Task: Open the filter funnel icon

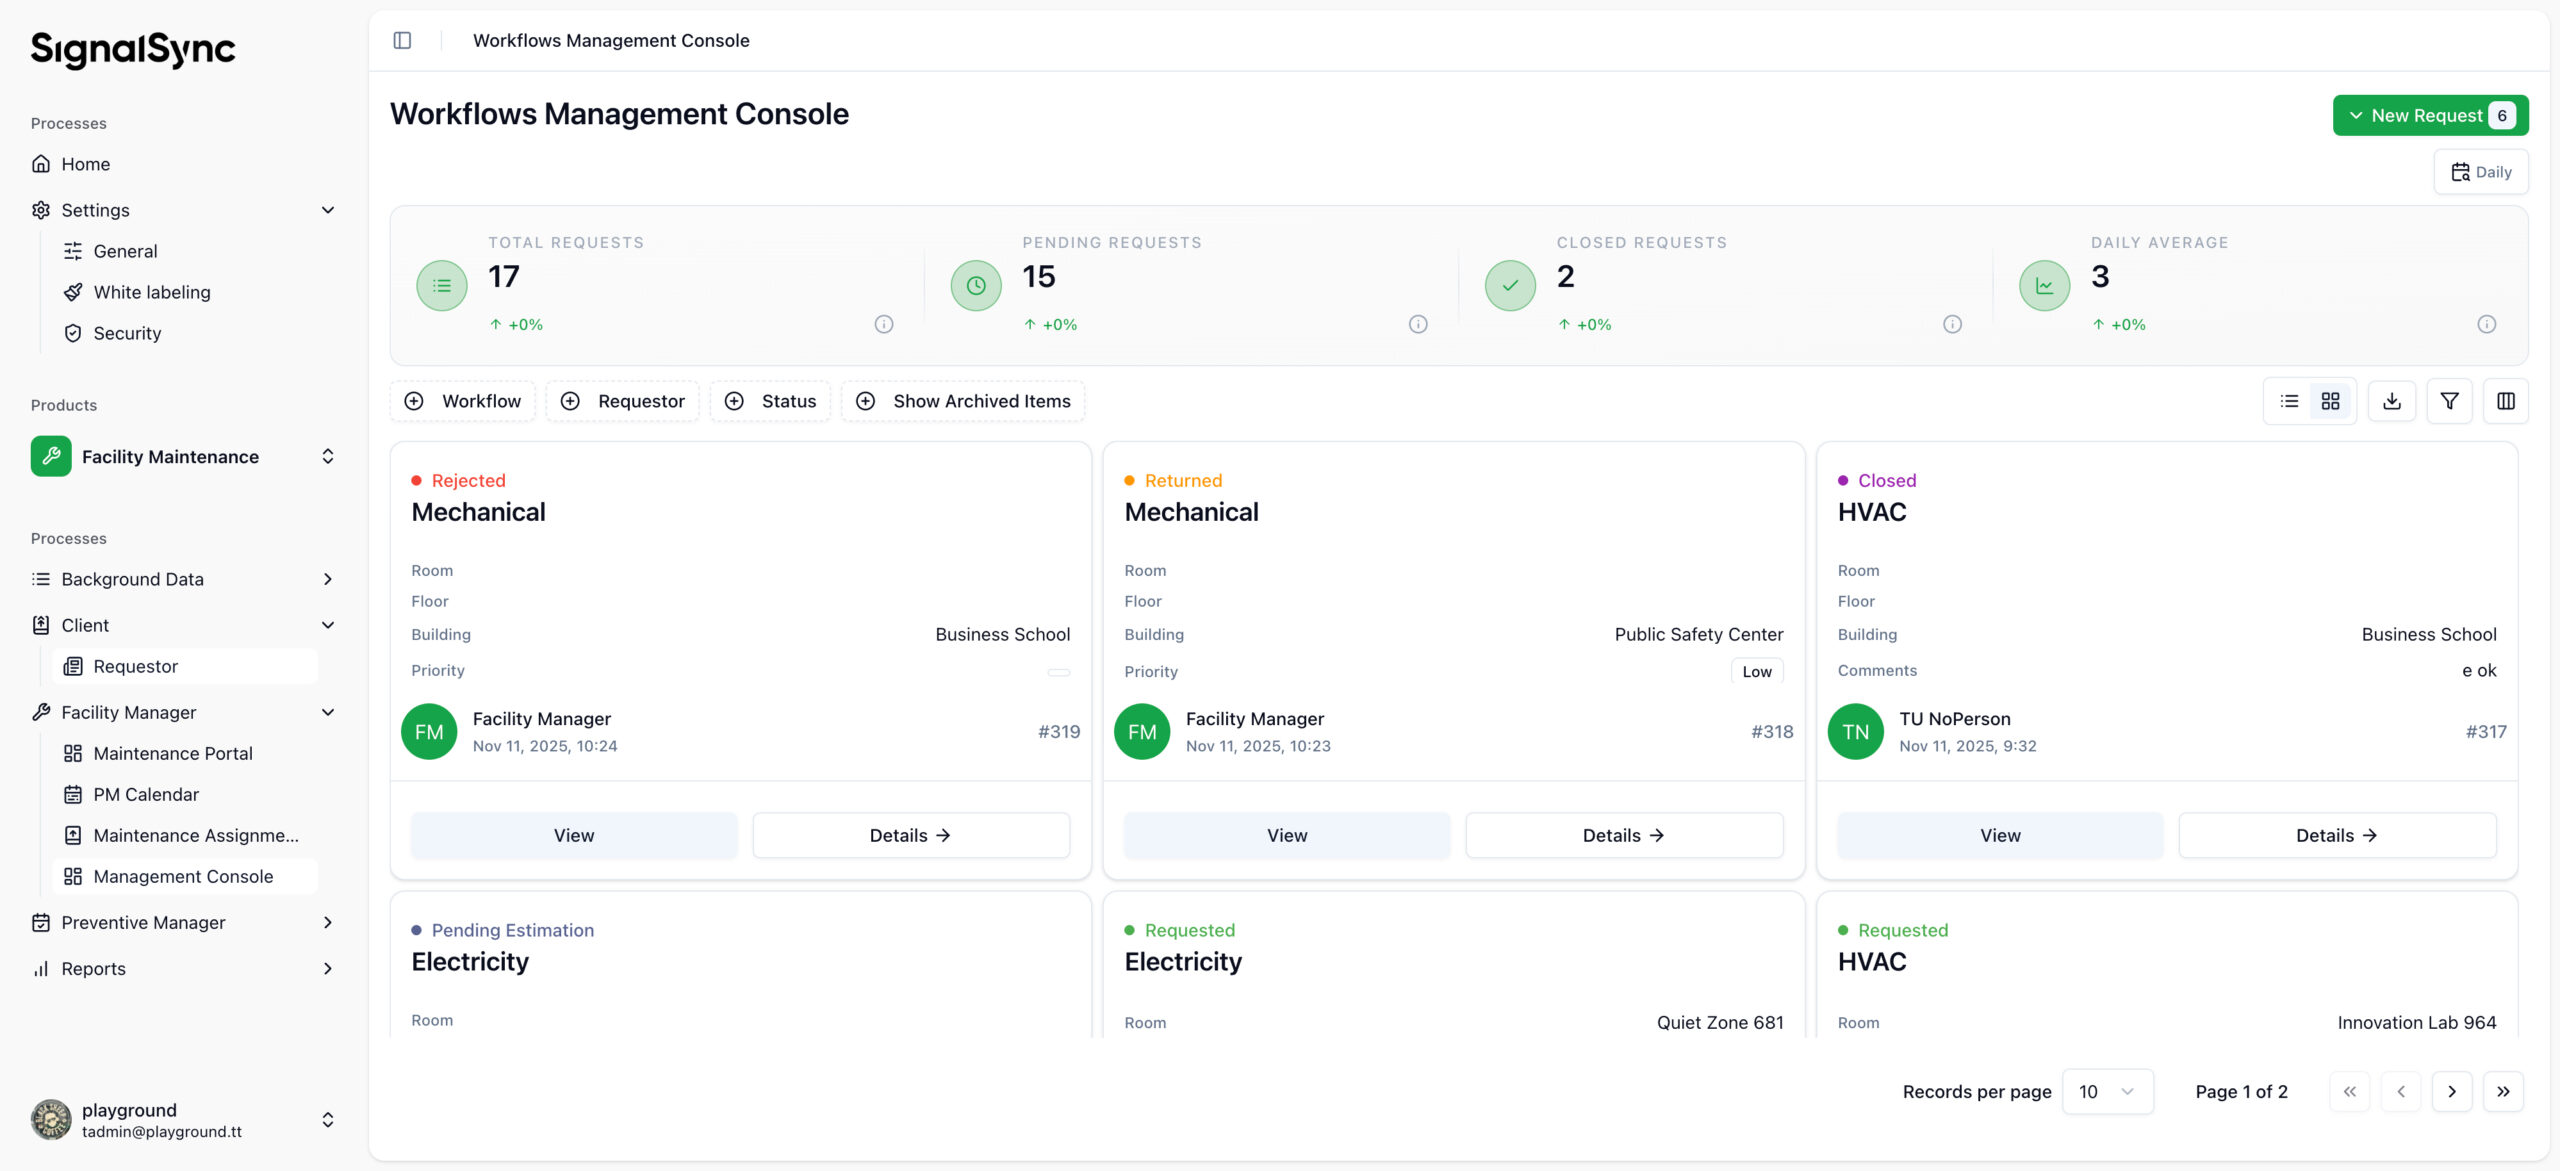Action: (x=2449, y=401)
